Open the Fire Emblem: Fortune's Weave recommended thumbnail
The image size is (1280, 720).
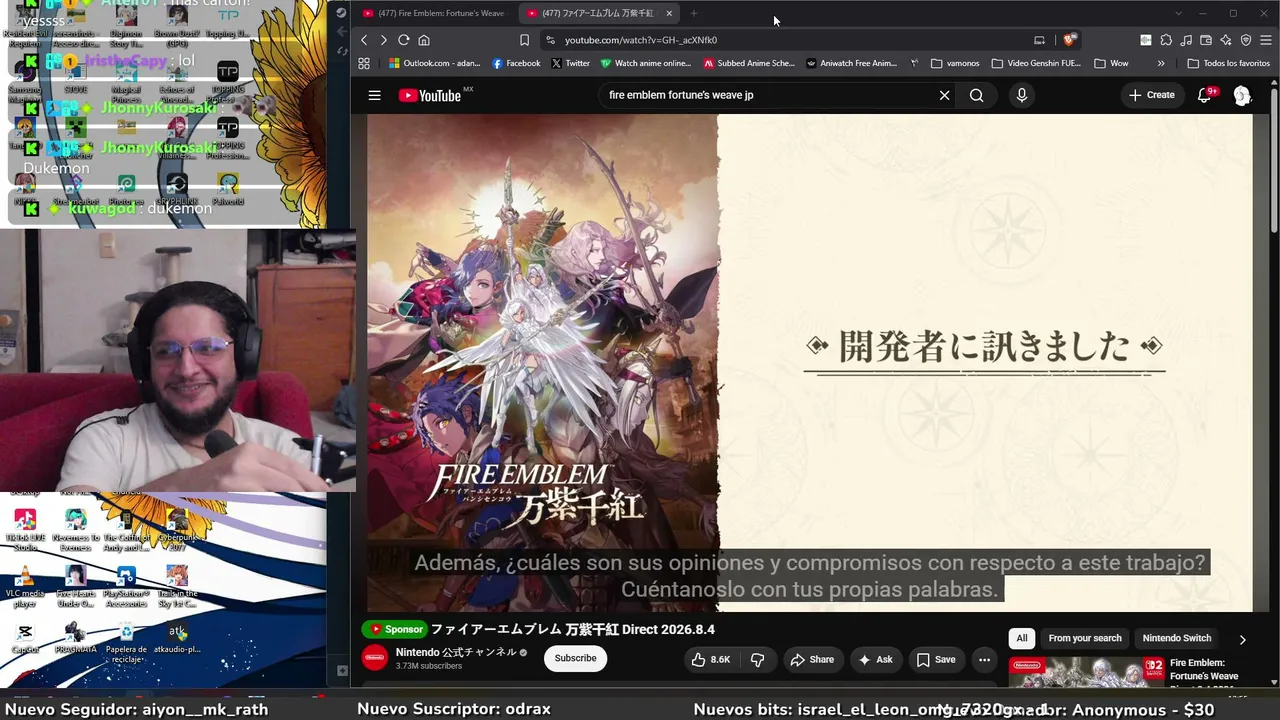coord(1085,672)
